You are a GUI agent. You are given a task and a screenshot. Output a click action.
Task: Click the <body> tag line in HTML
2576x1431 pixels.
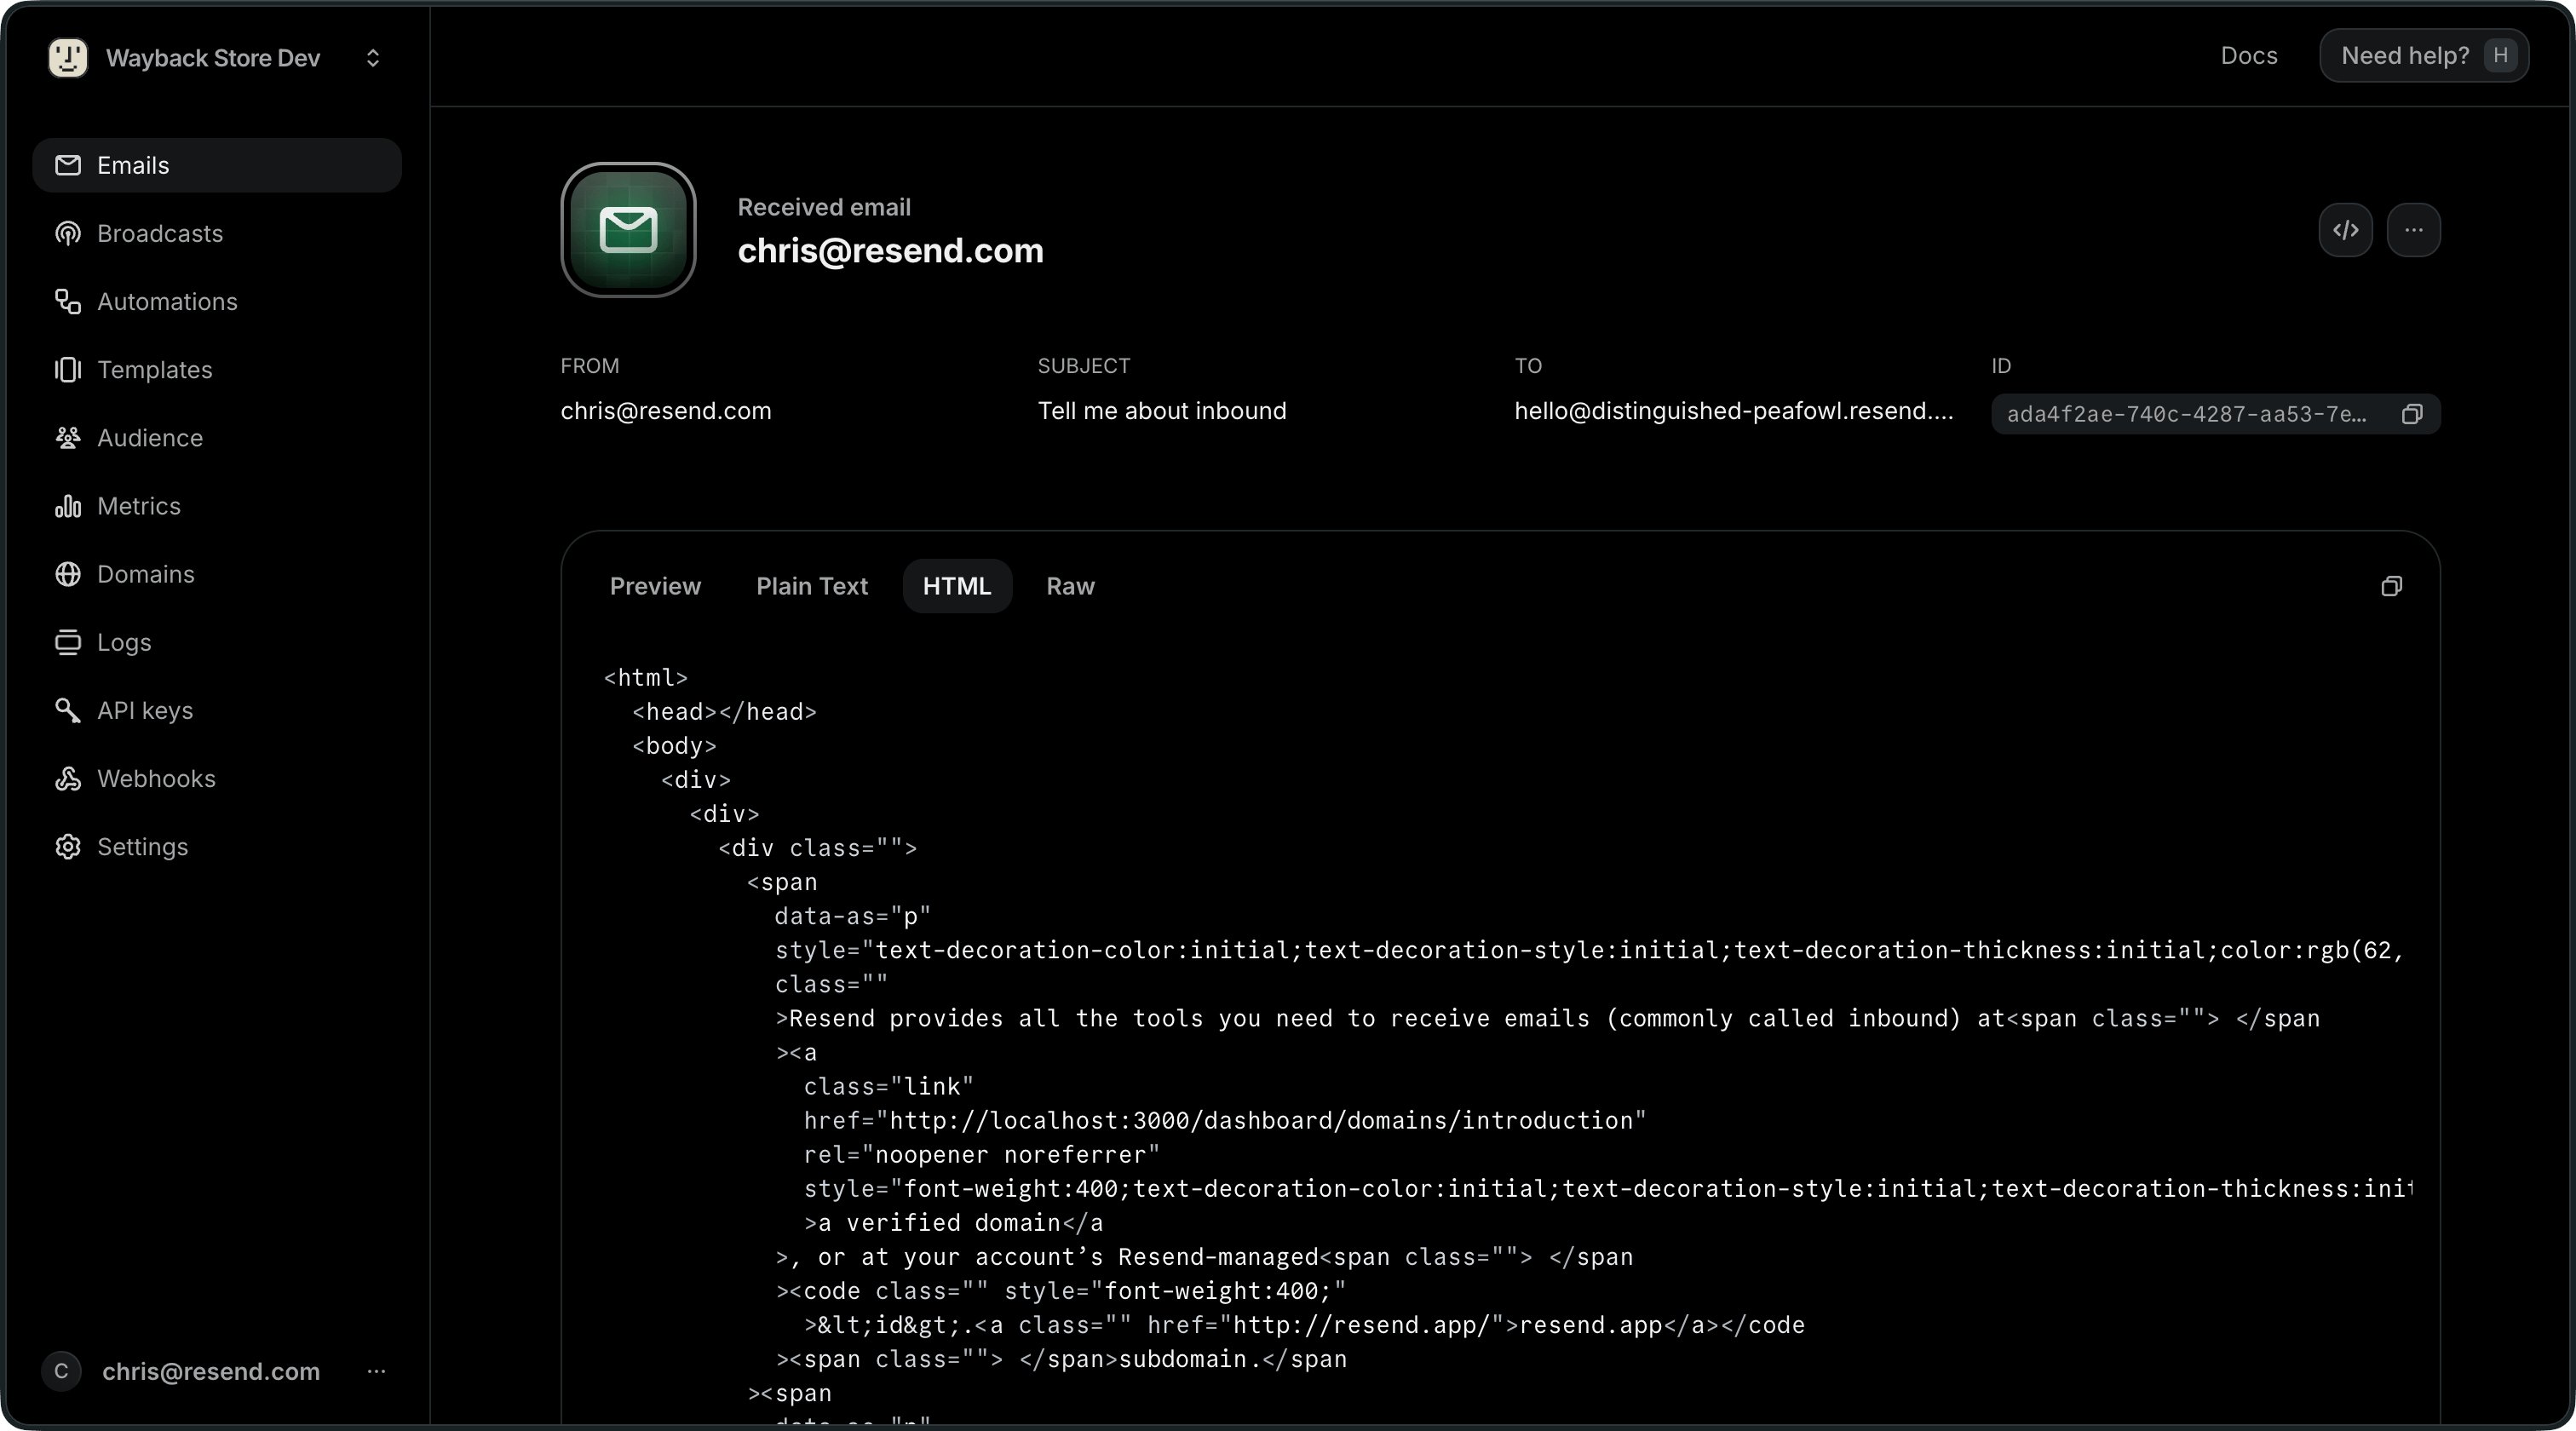[674, 745]
